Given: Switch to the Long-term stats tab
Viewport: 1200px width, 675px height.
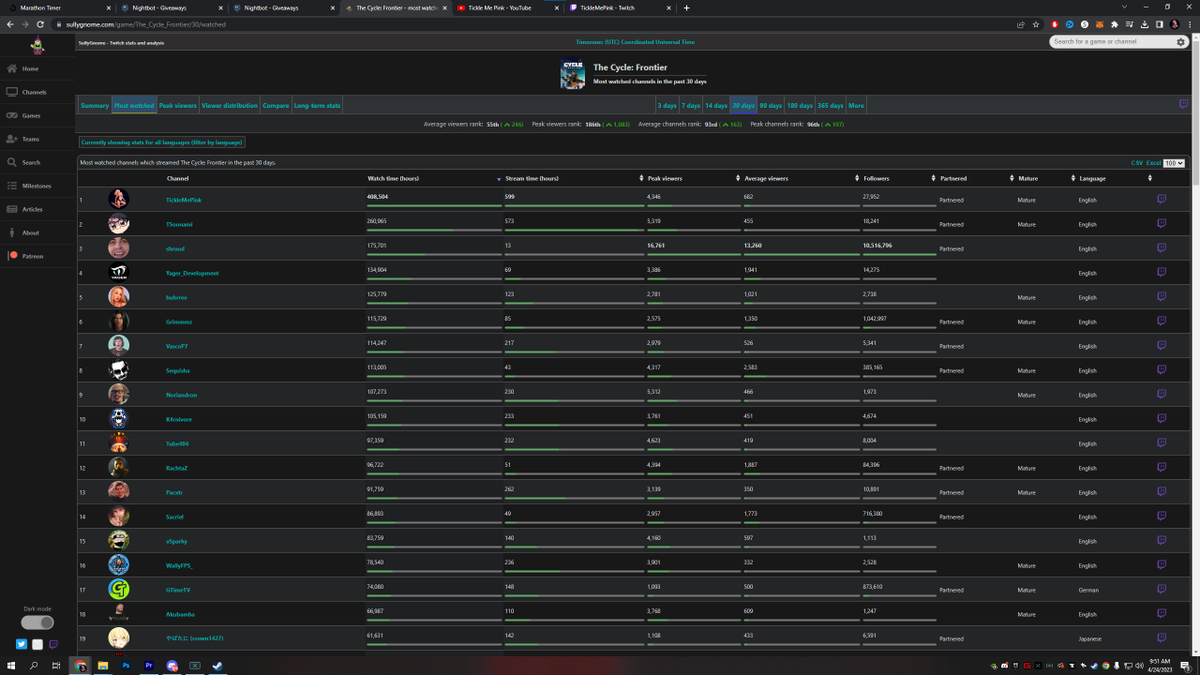Looking at the screenshot, I should [x=317, y=105].
